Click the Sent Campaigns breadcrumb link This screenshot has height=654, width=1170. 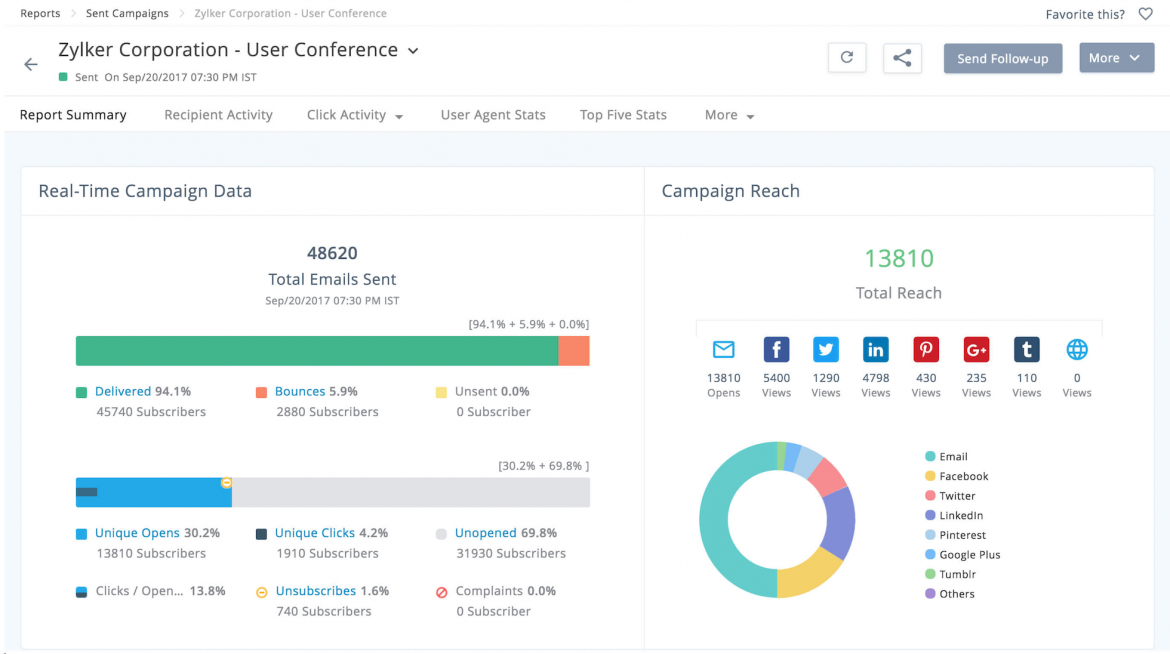point(126,13)
